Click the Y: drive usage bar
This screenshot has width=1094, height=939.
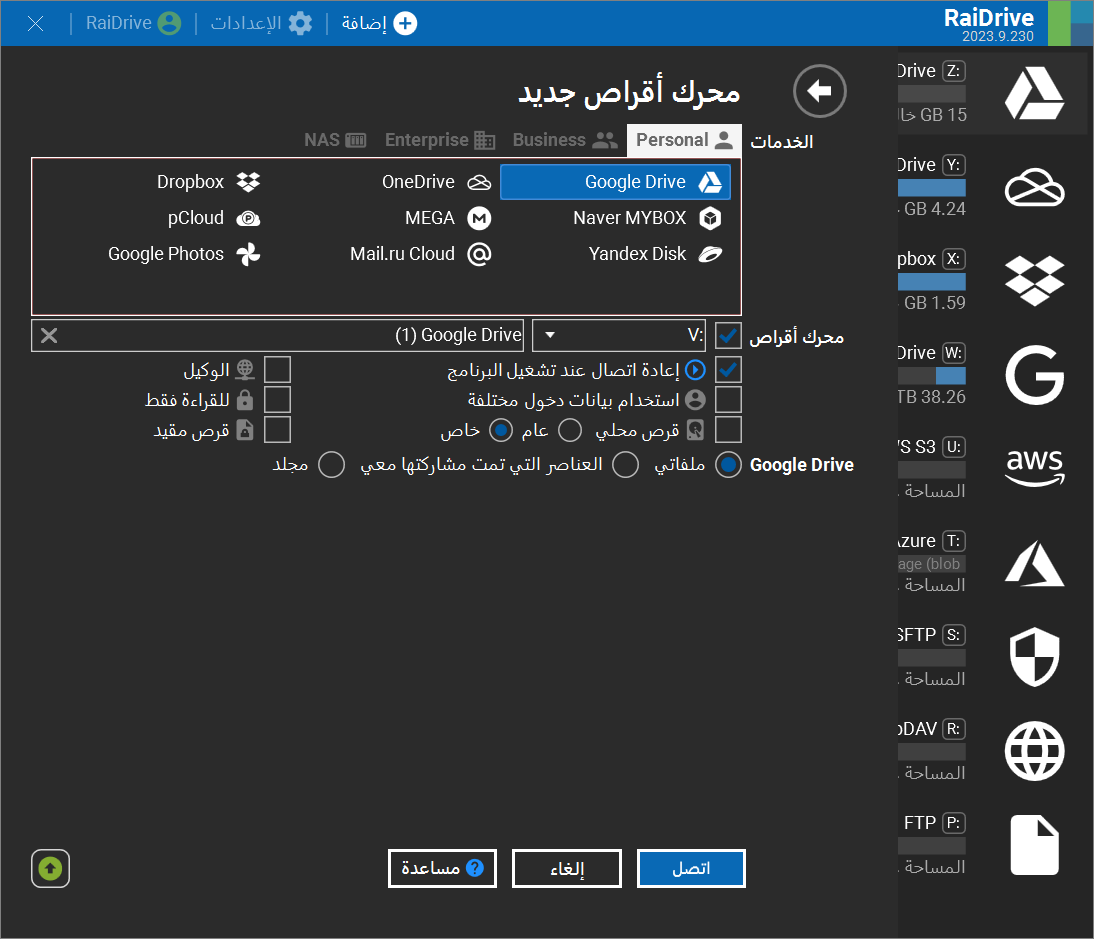[931, 188]
